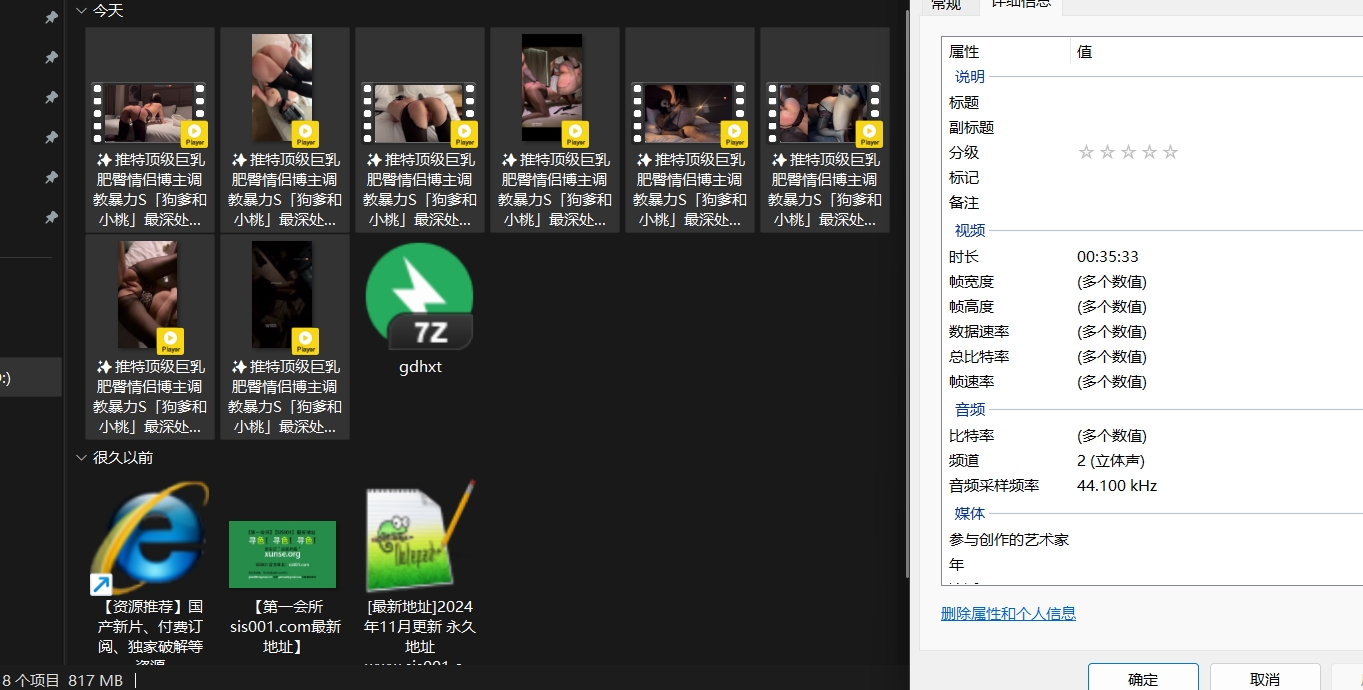Click the 值 column header
This screenshot has height=690, width=1363.
point(1200,51)
